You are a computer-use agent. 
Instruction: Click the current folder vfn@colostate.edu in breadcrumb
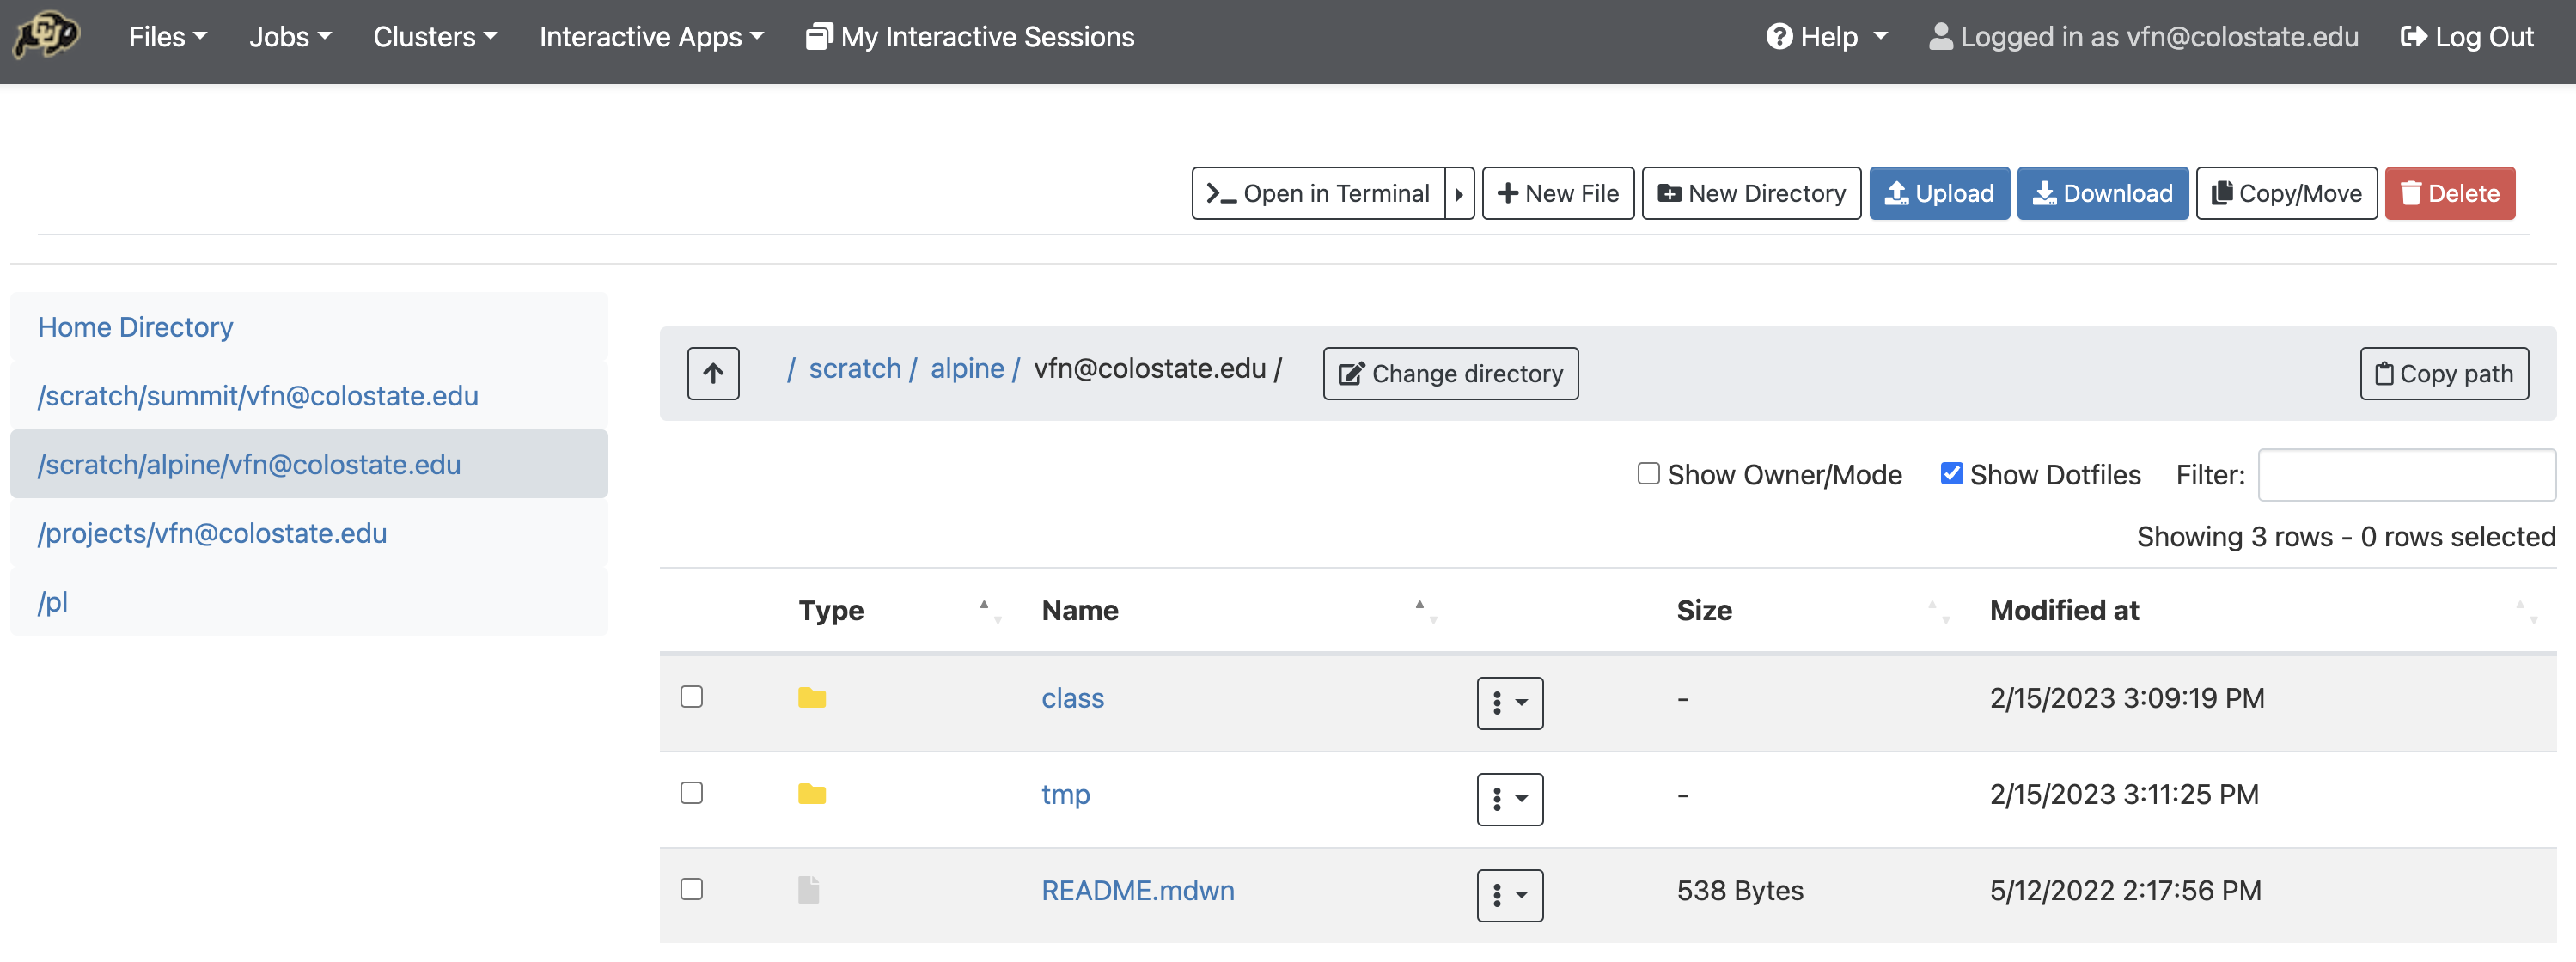pyautogui.click(x=1150, y=369)
